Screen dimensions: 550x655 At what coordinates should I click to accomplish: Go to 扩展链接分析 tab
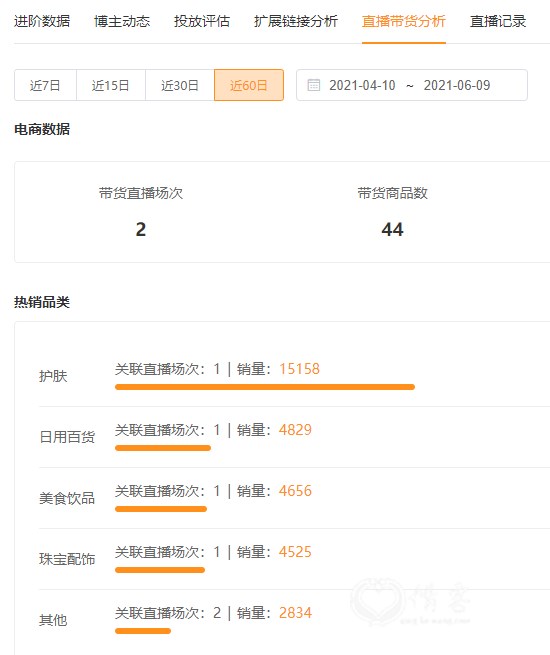(x=296, y=21)
